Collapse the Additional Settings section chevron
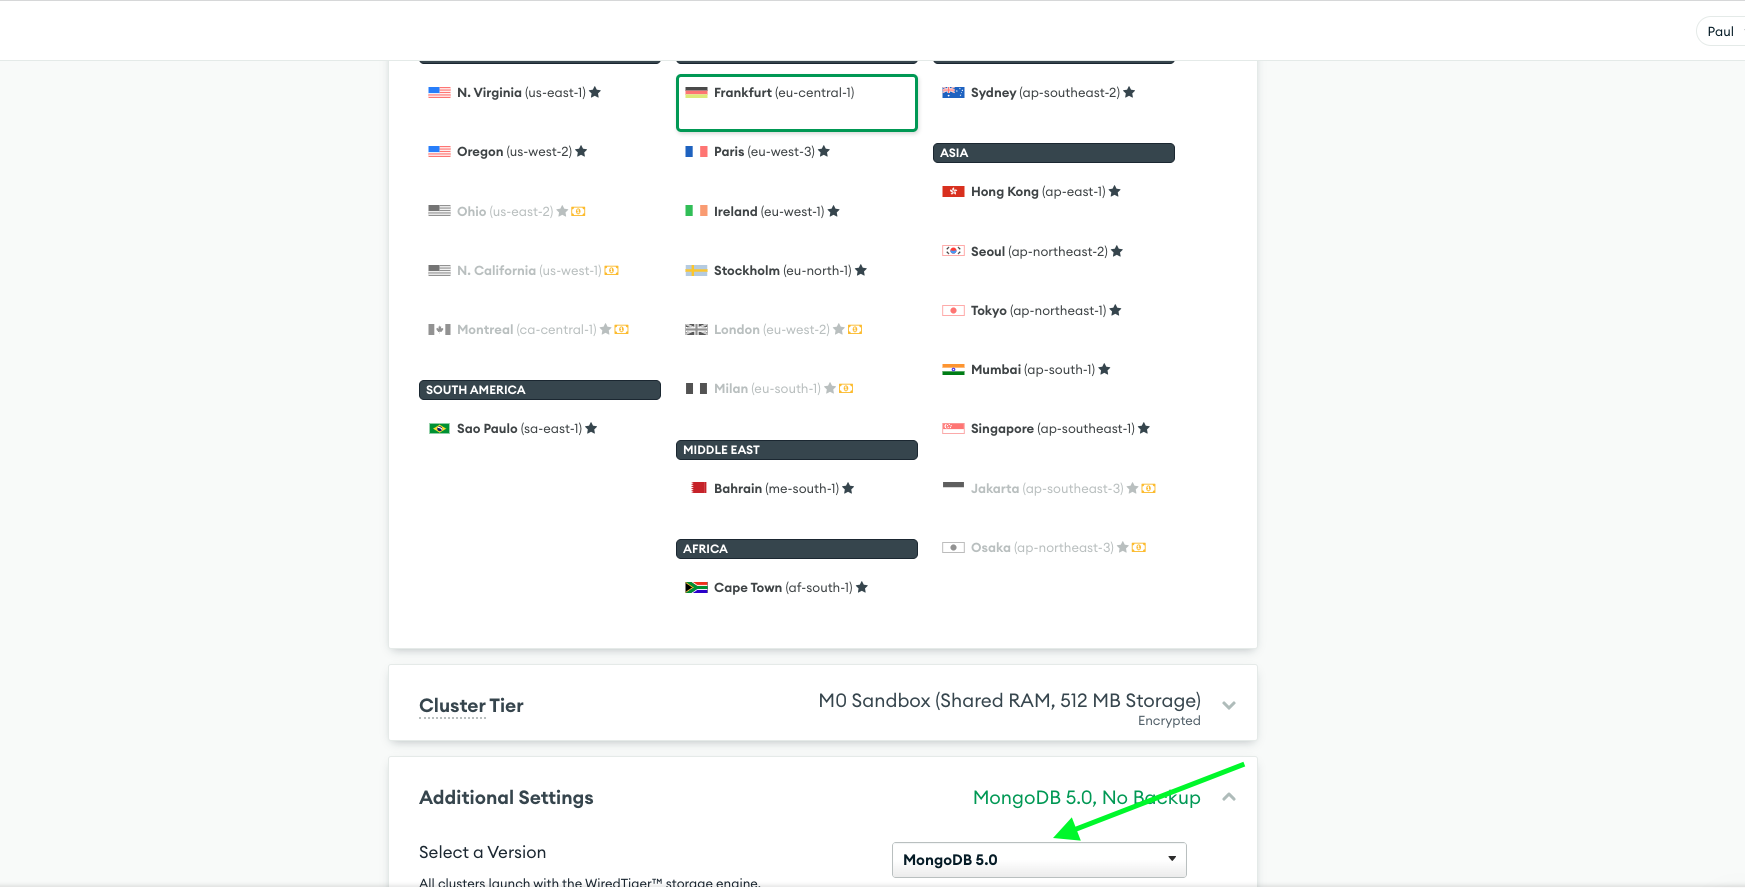 (x=1229, y=797)
